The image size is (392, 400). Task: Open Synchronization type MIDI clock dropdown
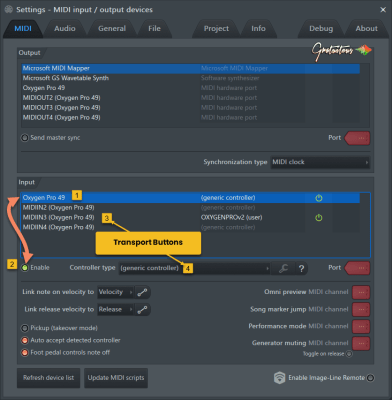(x=320, y=162)
